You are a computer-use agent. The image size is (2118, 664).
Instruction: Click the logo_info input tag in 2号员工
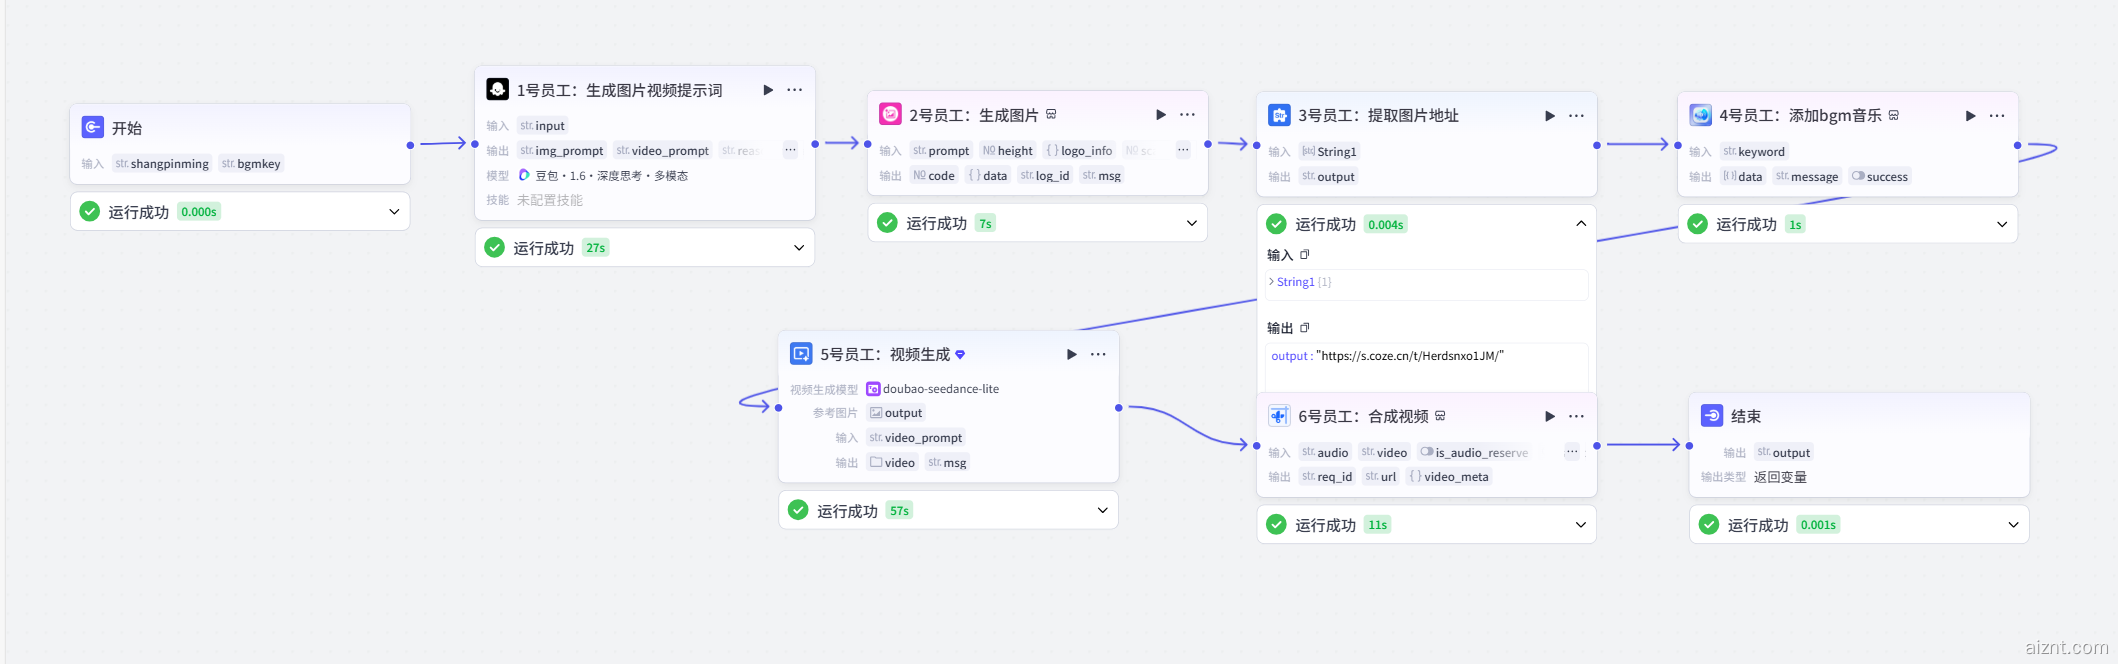pos(1079,151)
